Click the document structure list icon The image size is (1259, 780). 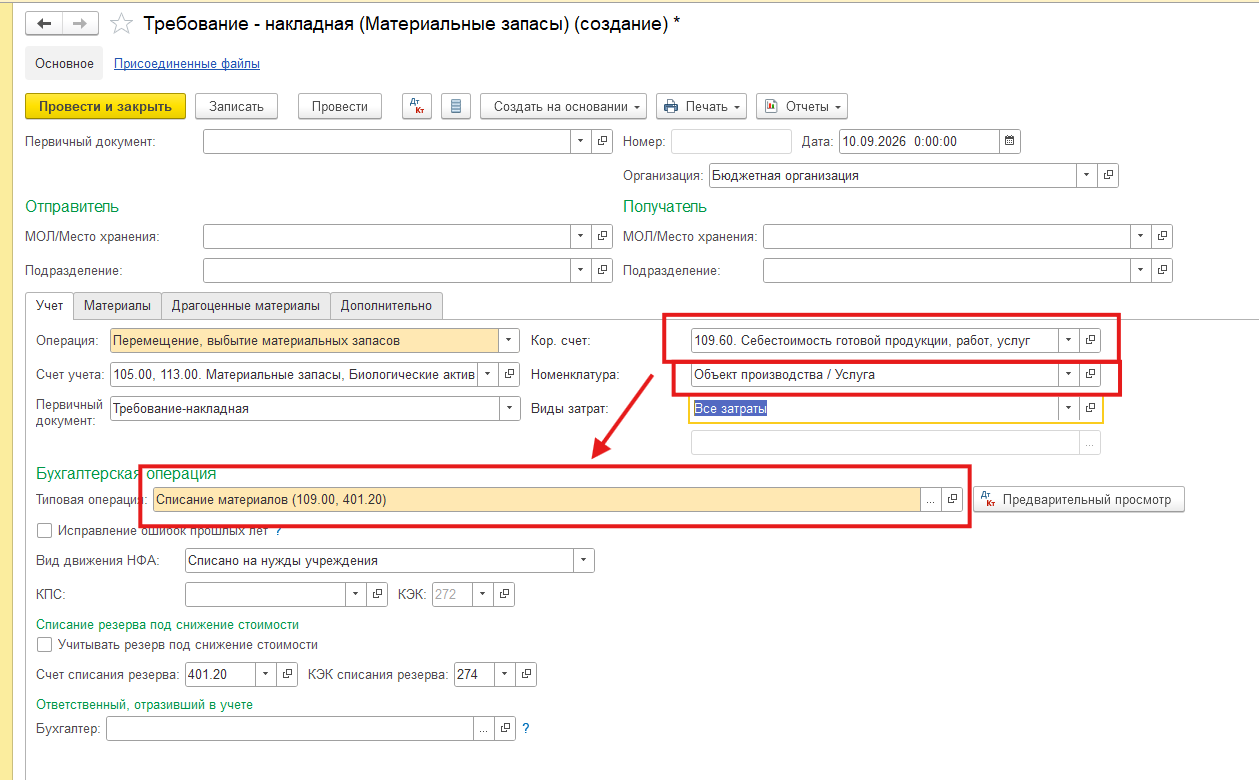click(456, 106)
